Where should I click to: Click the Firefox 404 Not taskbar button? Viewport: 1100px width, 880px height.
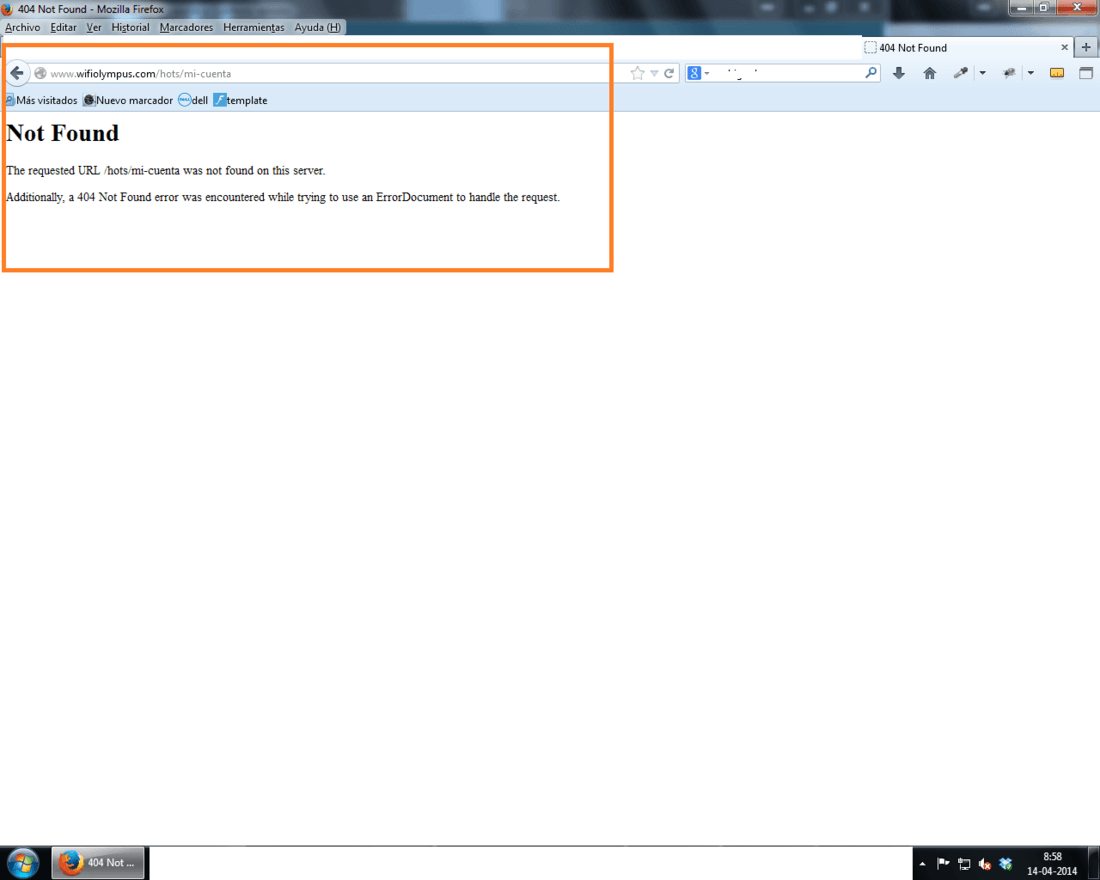click(x=98, y=862)
